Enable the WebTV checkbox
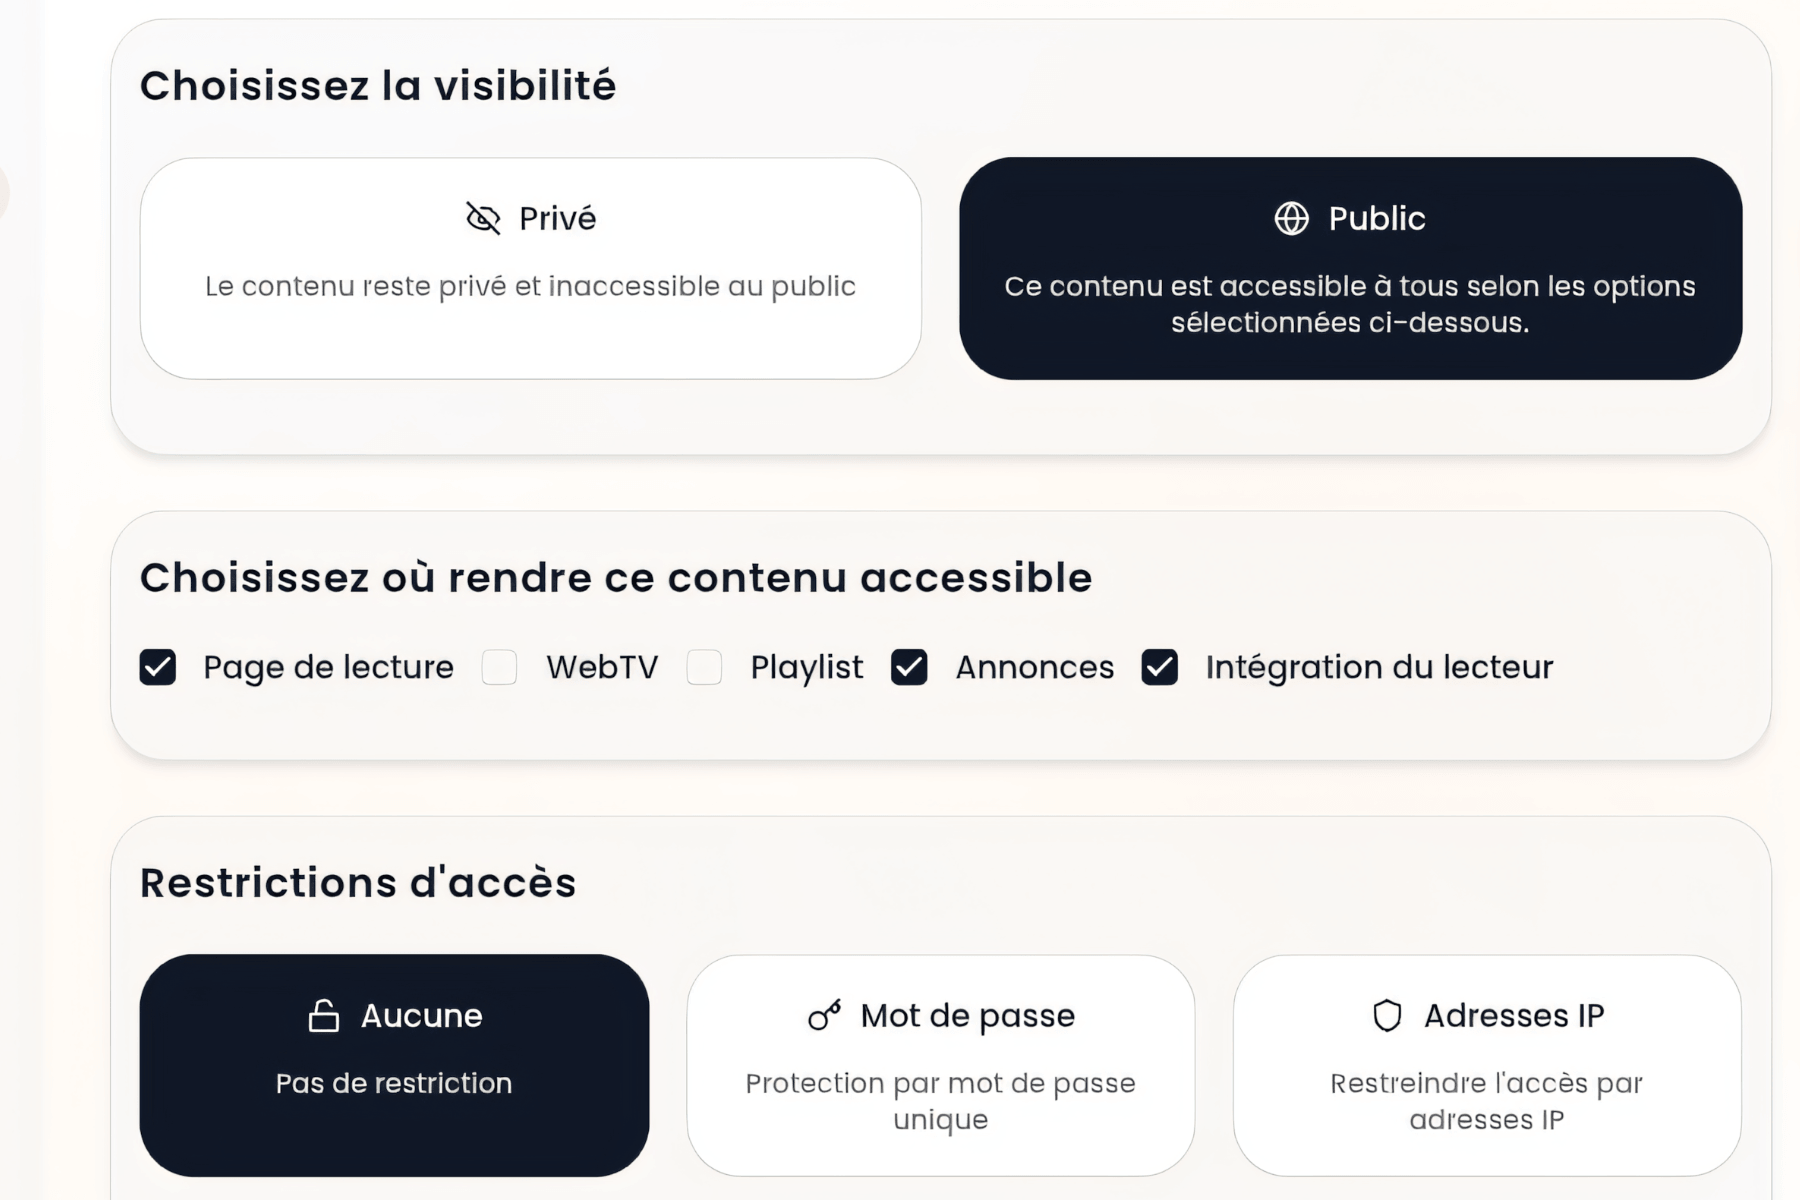Viewport: 1800px width, 1200px height. [499, 667]
